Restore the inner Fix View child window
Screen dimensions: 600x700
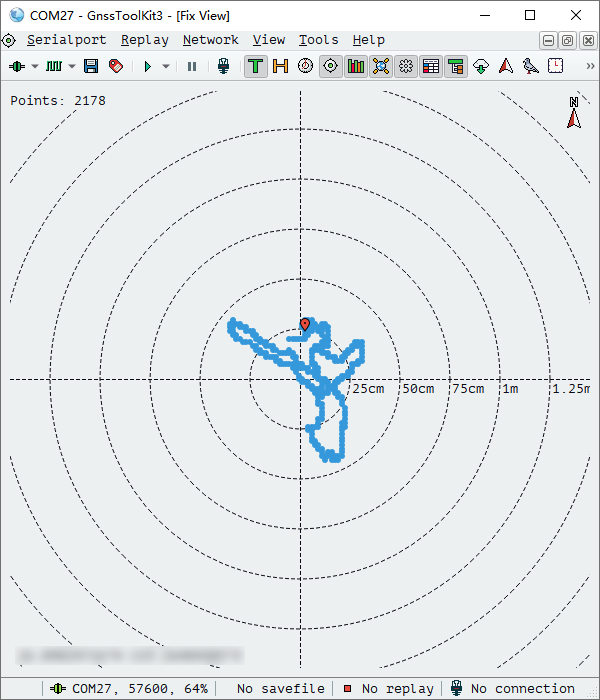[568, 41]
